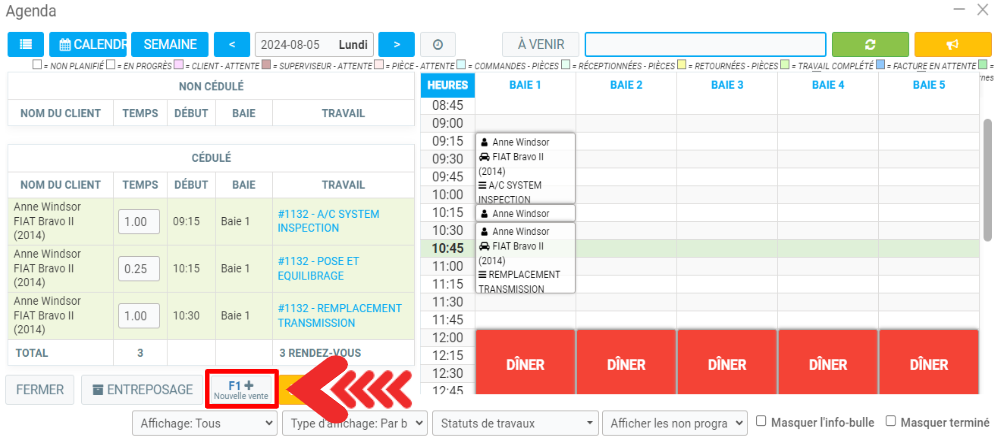Click the green refresh button

870,45
